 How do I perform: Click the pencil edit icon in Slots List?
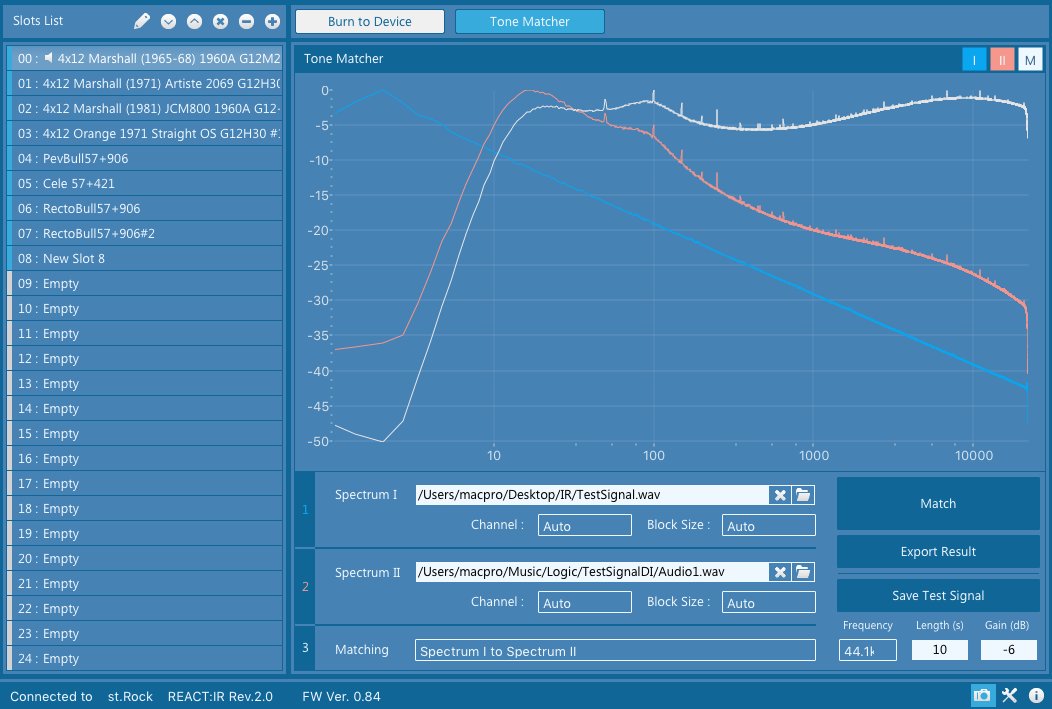pyautogui.click(x=142, y=21)
